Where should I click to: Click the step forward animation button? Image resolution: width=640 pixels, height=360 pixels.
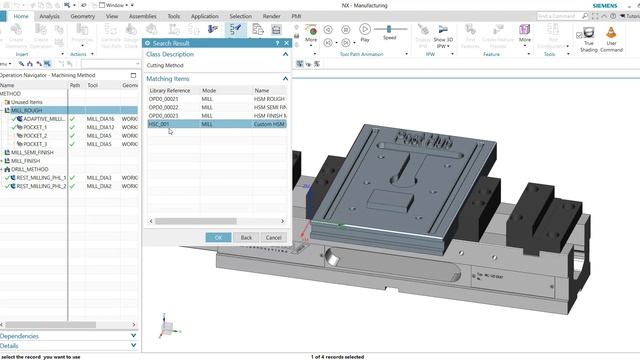click(x=345, y=42)
